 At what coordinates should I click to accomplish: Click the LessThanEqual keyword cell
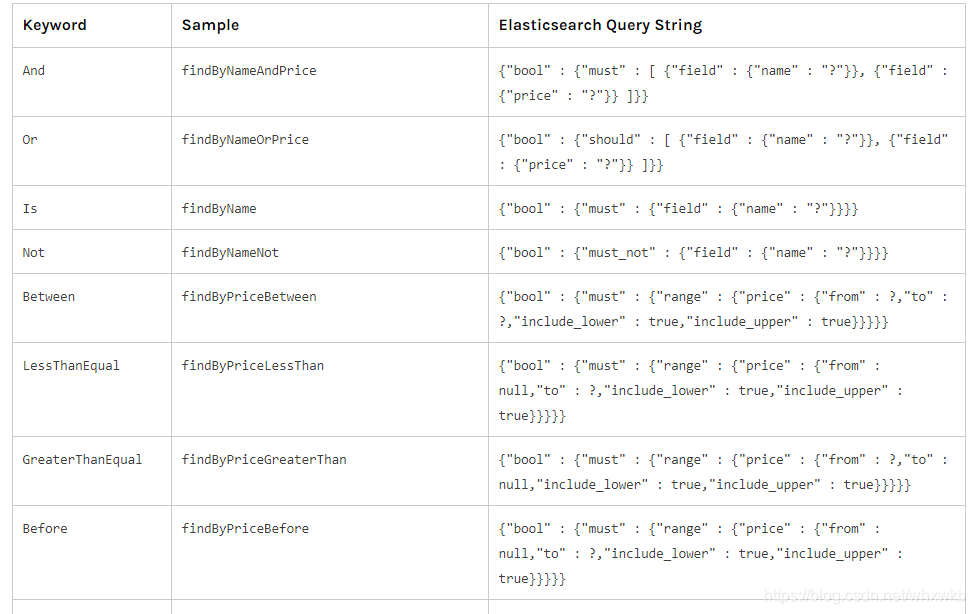point(71,366)
